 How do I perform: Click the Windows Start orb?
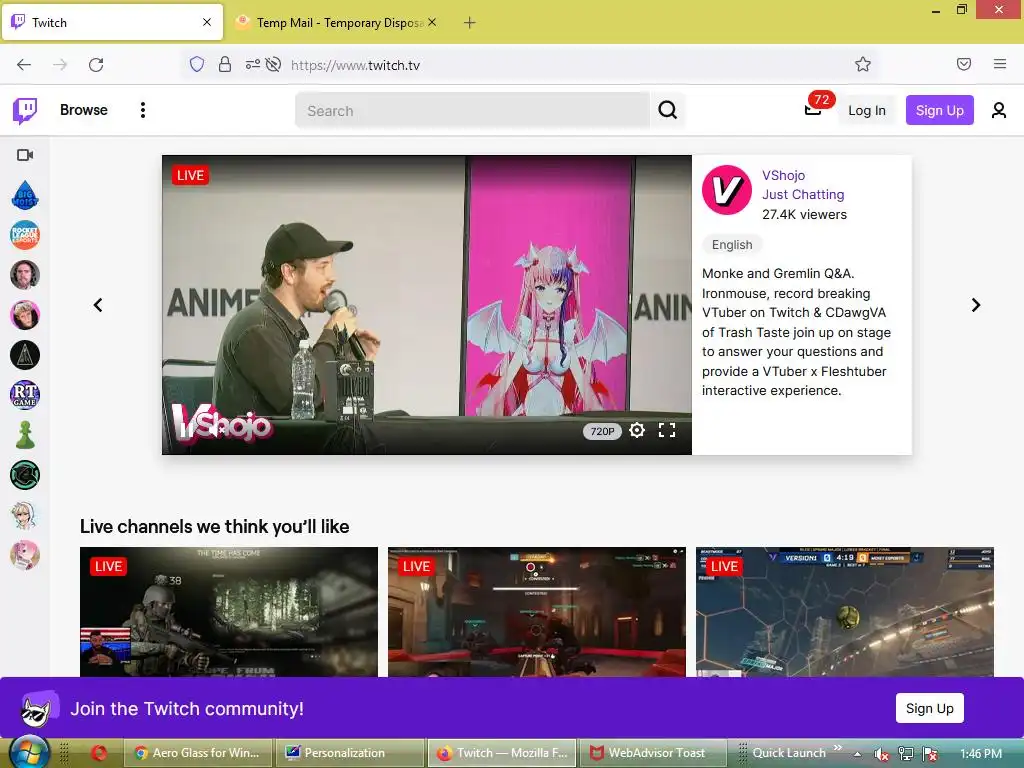pyautogui.click(x=29, y=753)
